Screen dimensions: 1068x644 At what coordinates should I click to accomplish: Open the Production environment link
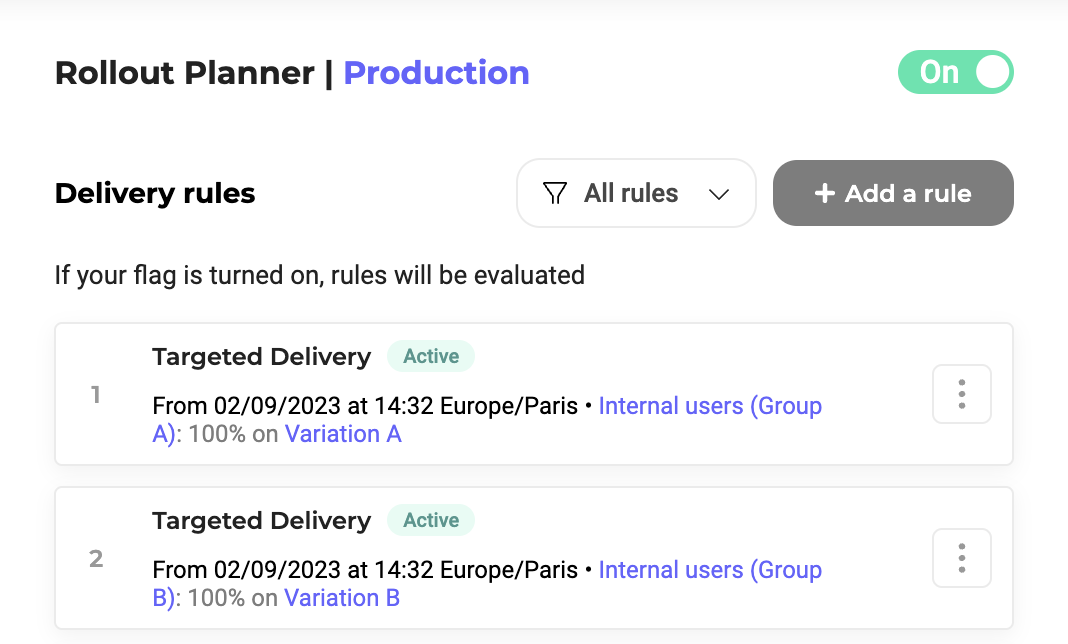436,73
